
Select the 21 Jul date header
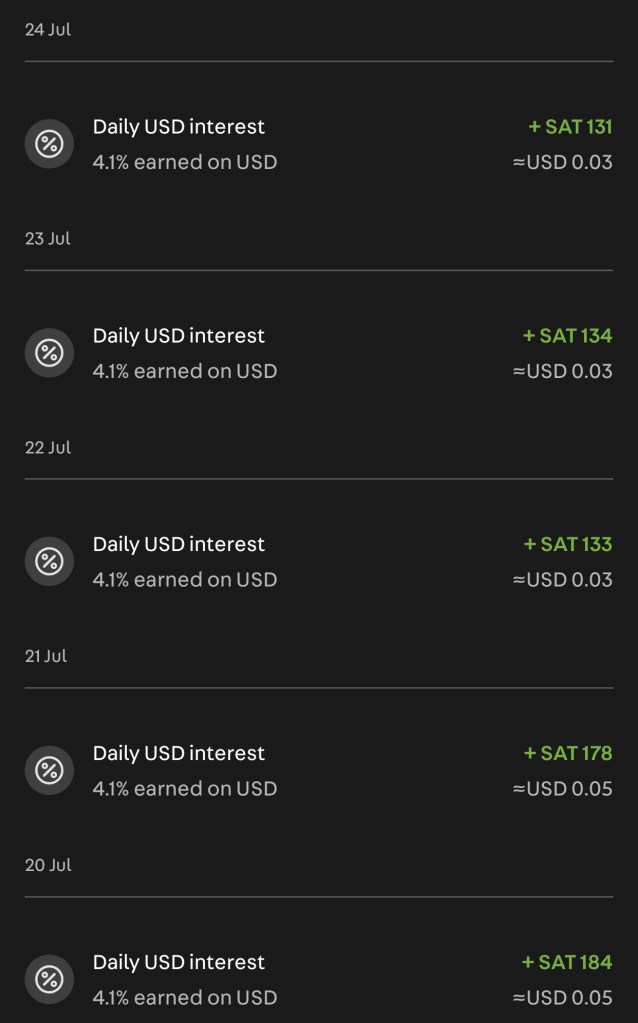(x=46, y=657)
